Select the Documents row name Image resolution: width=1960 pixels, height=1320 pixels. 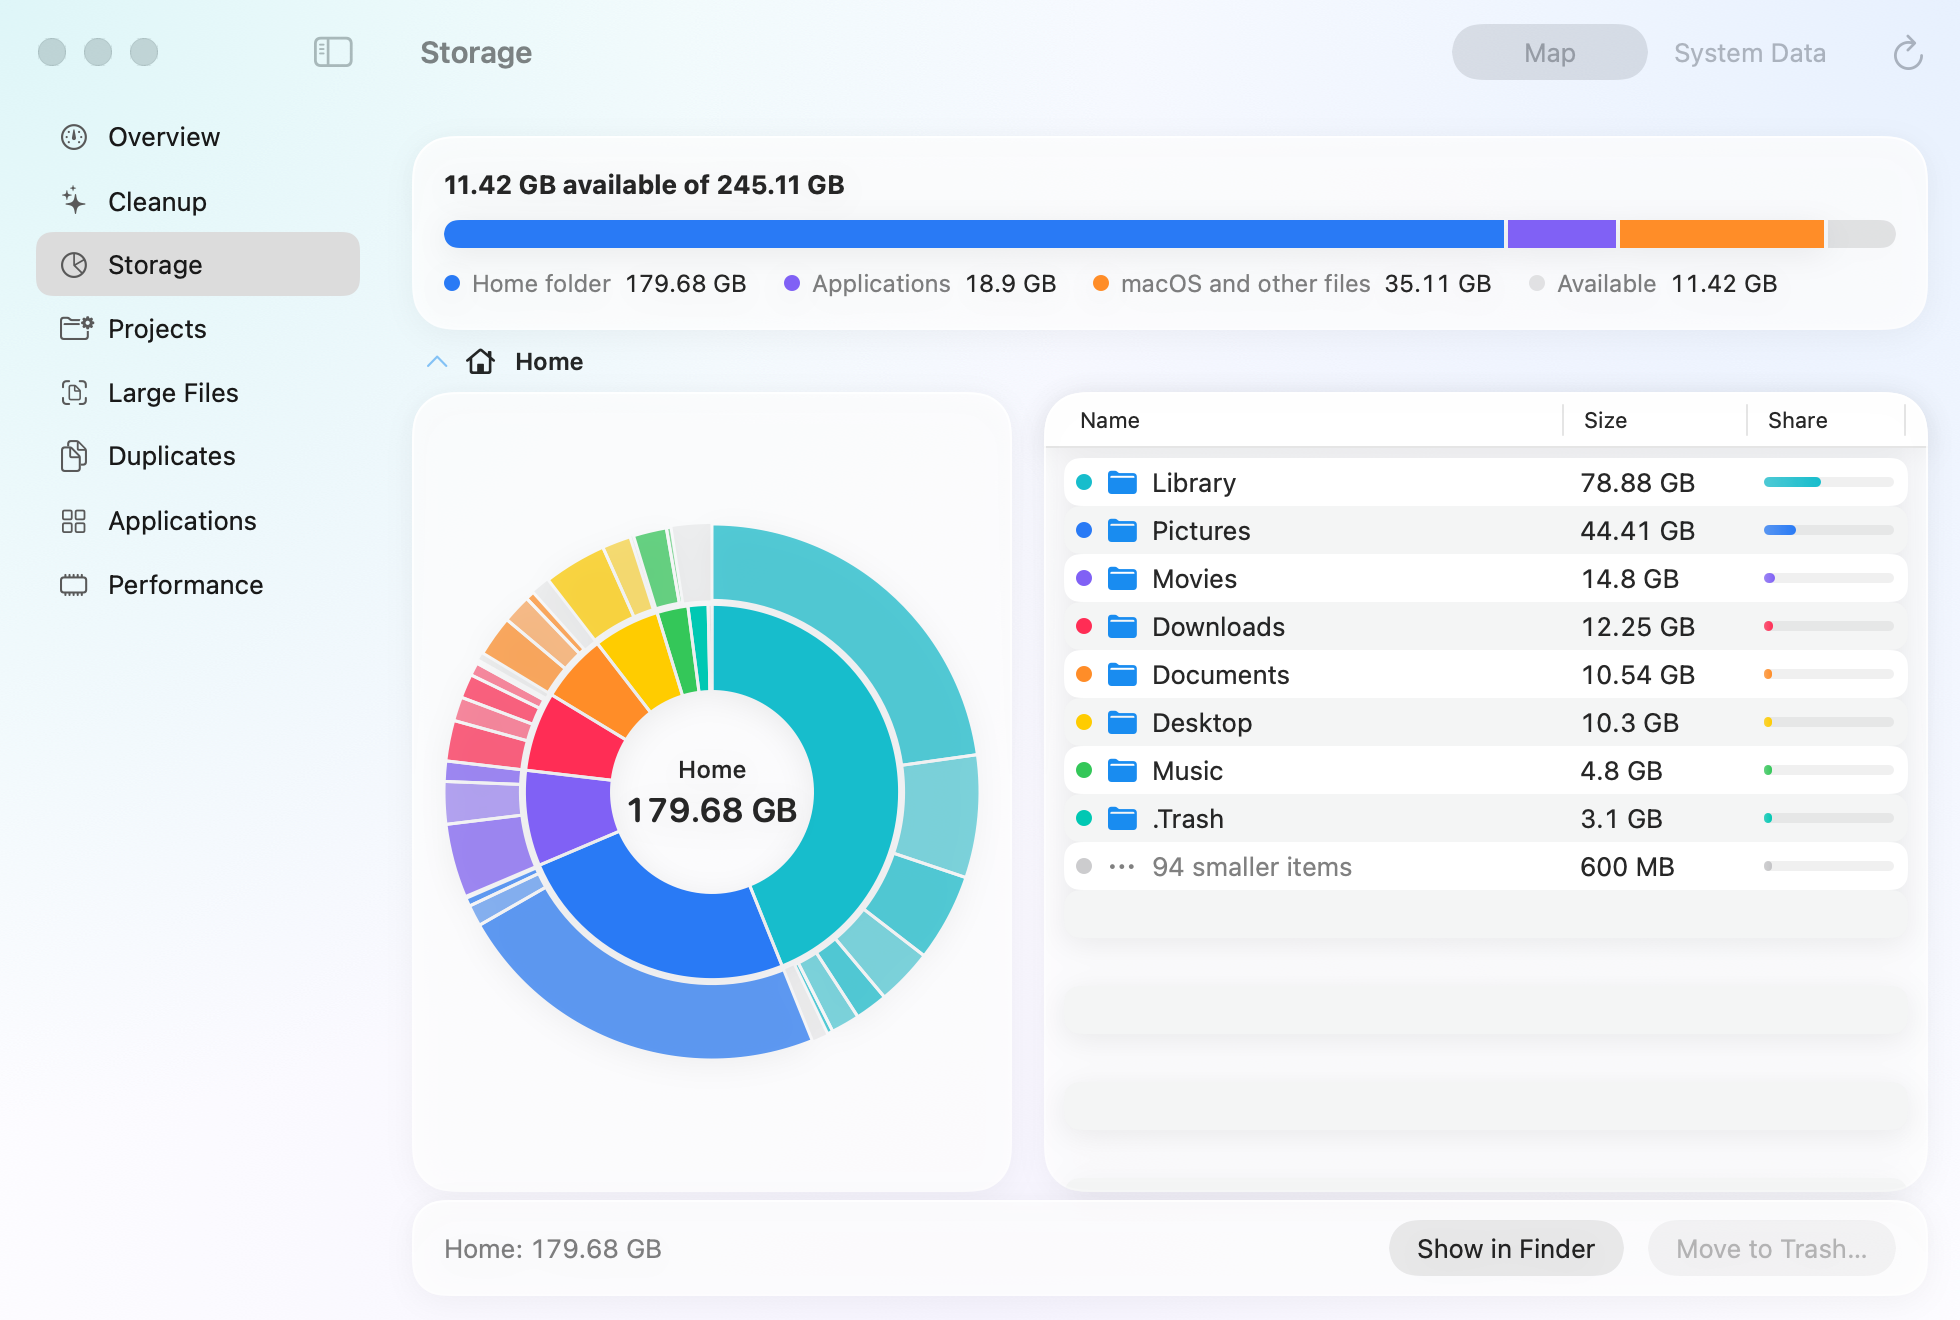coord(1220,674)
